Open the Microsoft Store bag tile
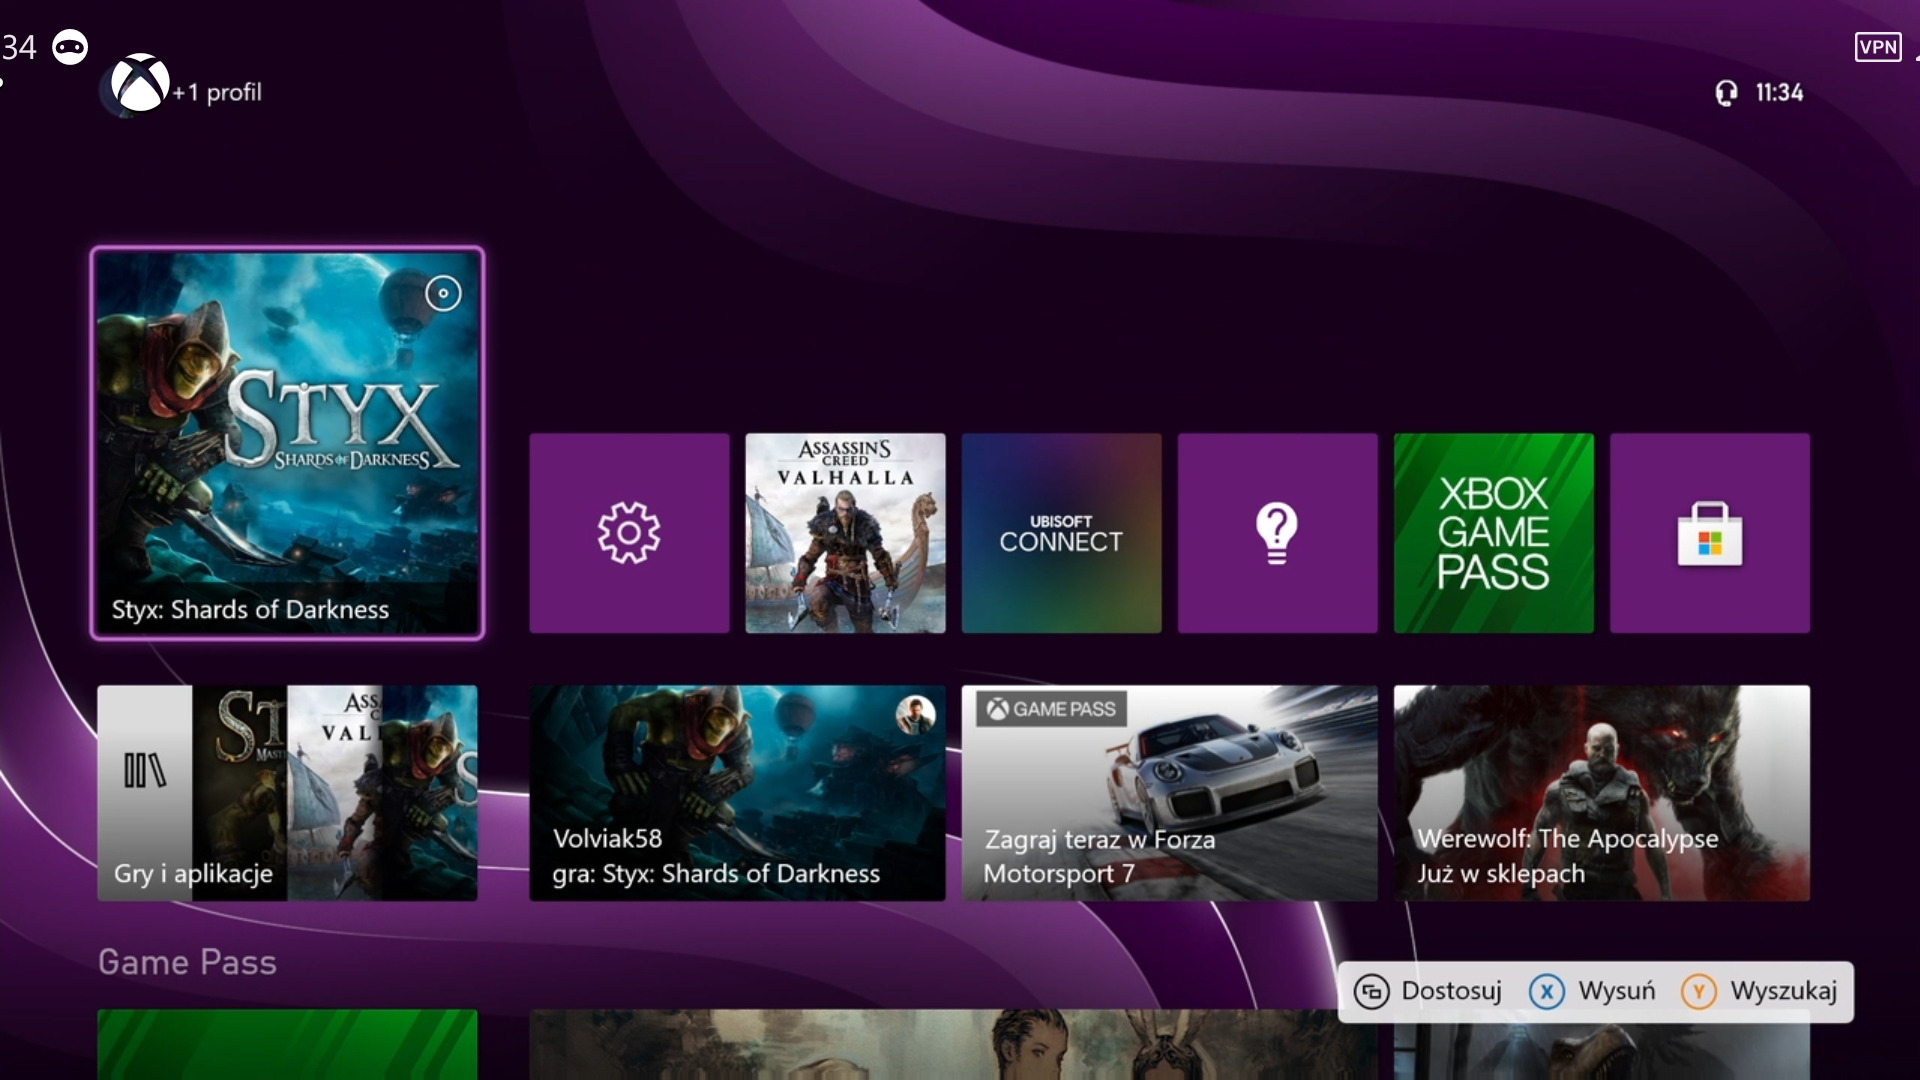Viewport: 1920px width, 1080px height. [1709, 533]
